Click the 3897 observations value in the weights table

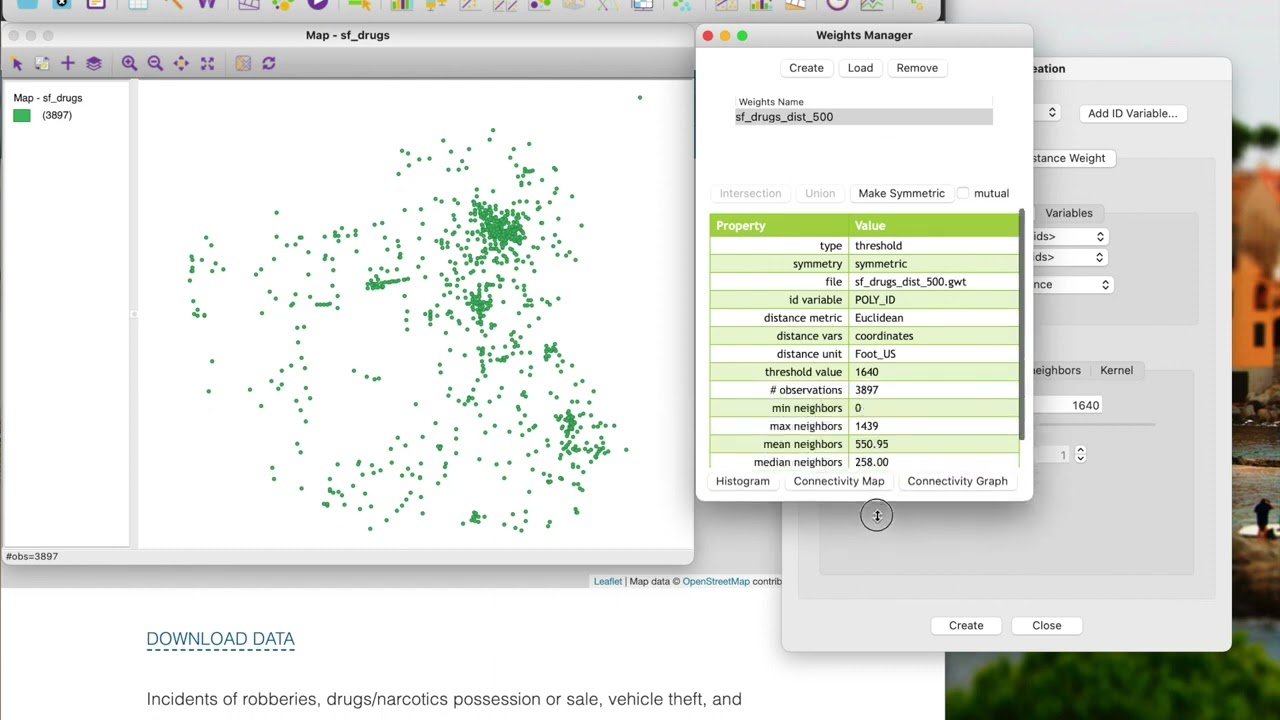pyautogui.click(x=934, y=390)
